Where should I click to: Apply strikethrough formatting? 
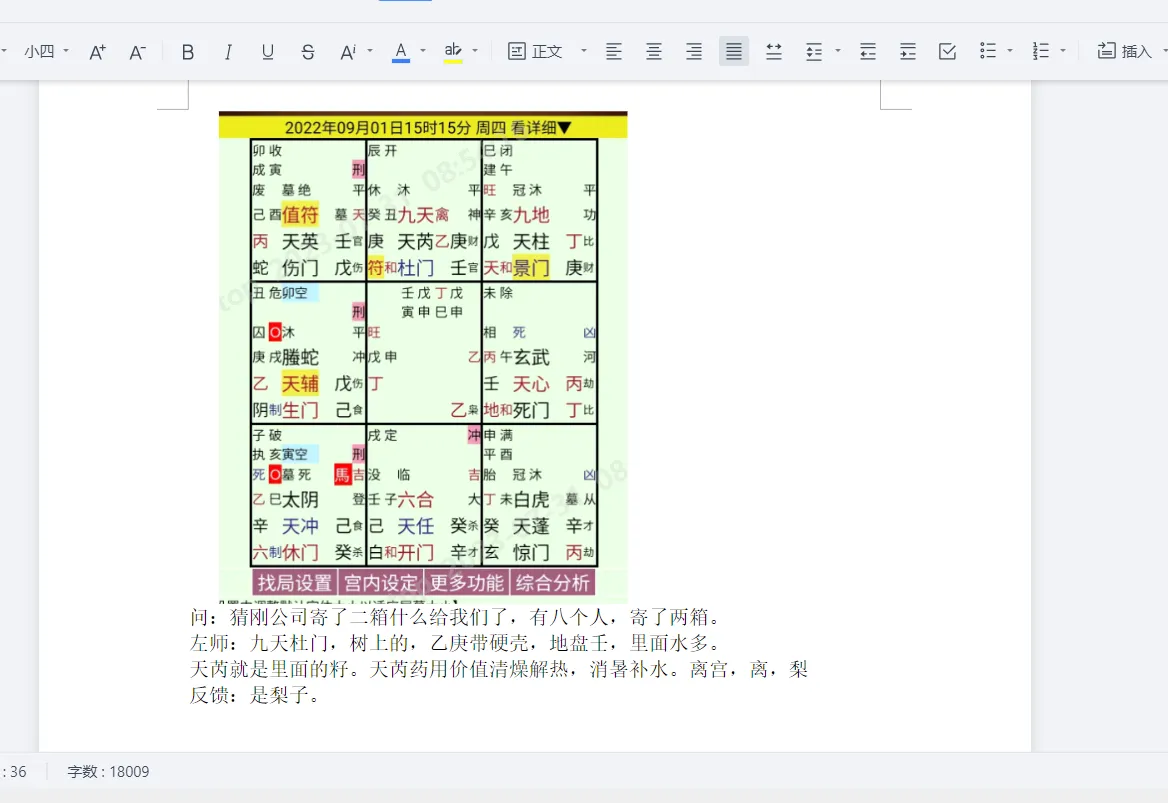(308, 52)
